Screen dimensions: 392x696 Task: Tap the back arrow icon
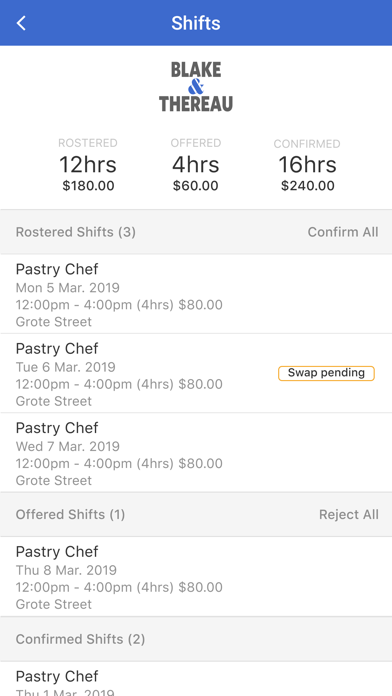(21, 23)
